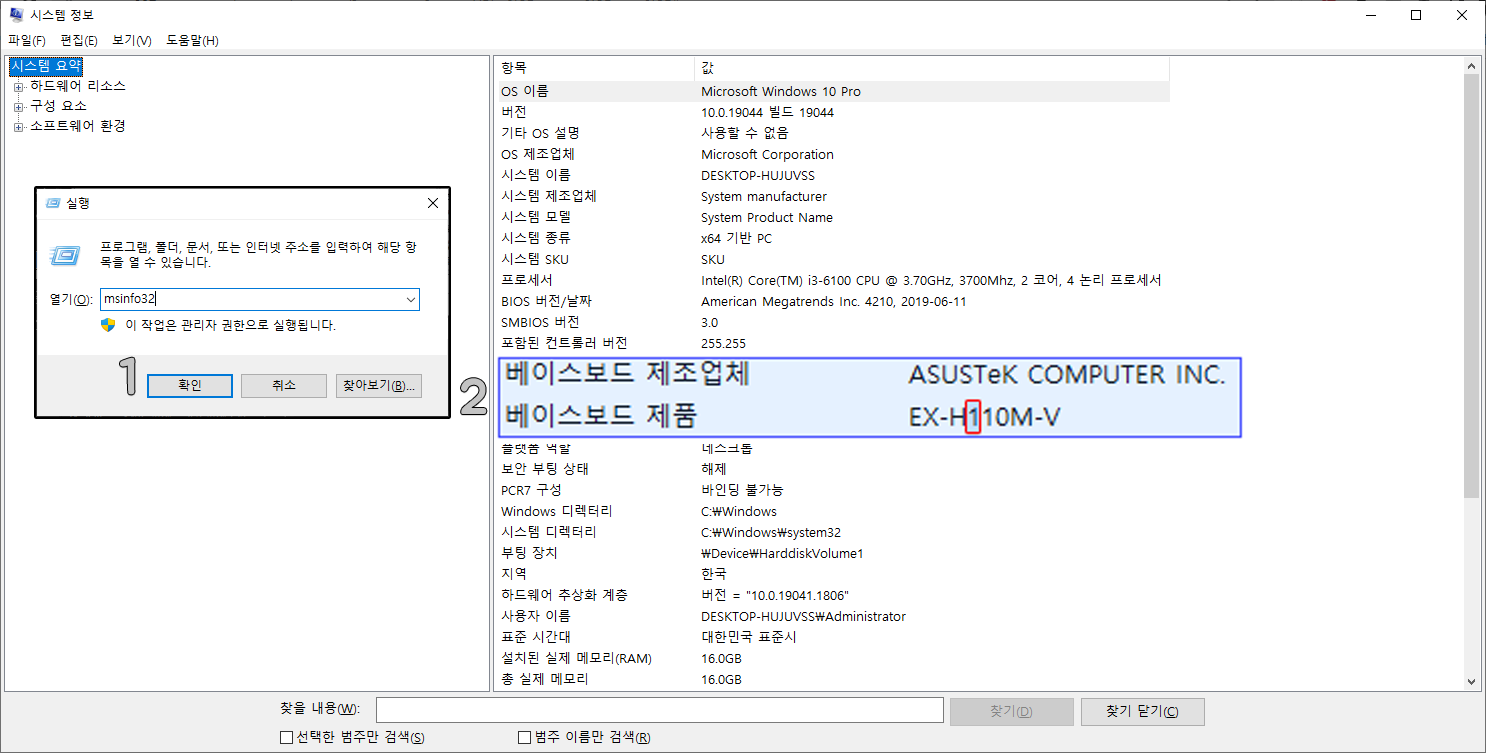1486x753 pixels.
Task: Select 소프트웨어 환경 tree item label
Action: point(78,127)
